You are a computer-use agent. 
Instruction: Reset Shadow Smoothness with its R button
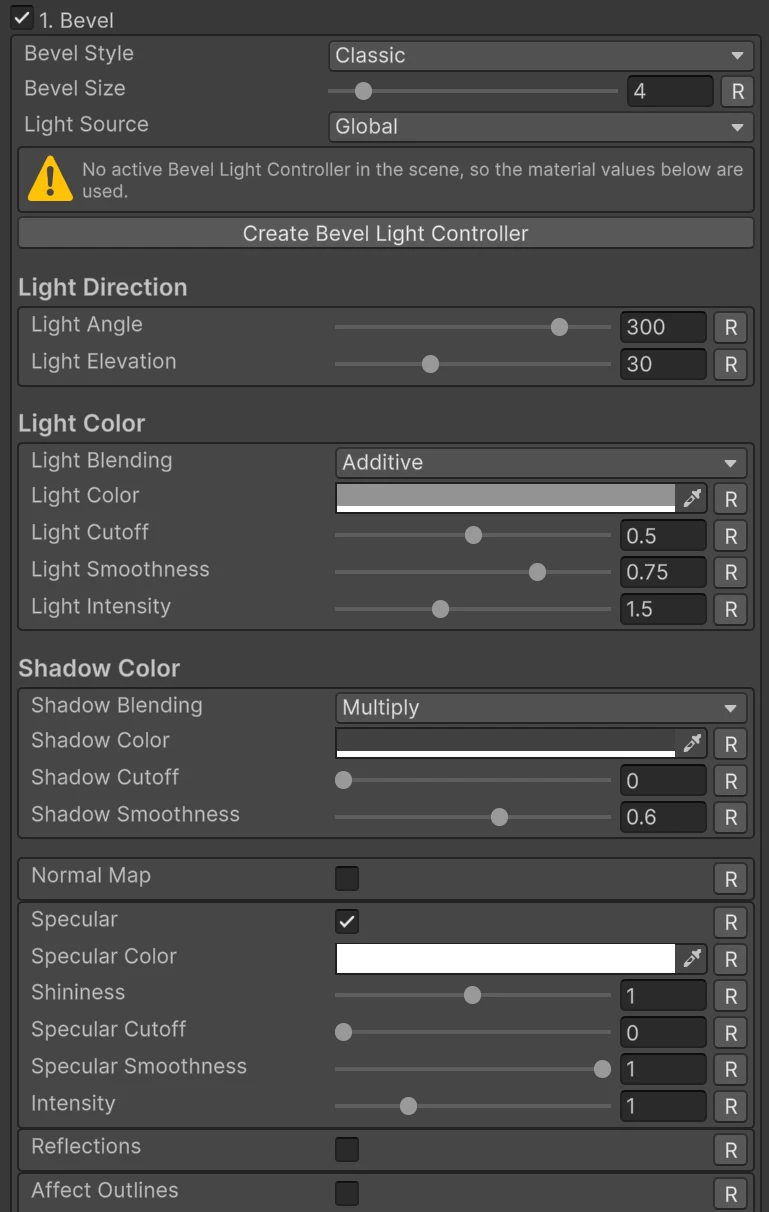pos(731,818)
